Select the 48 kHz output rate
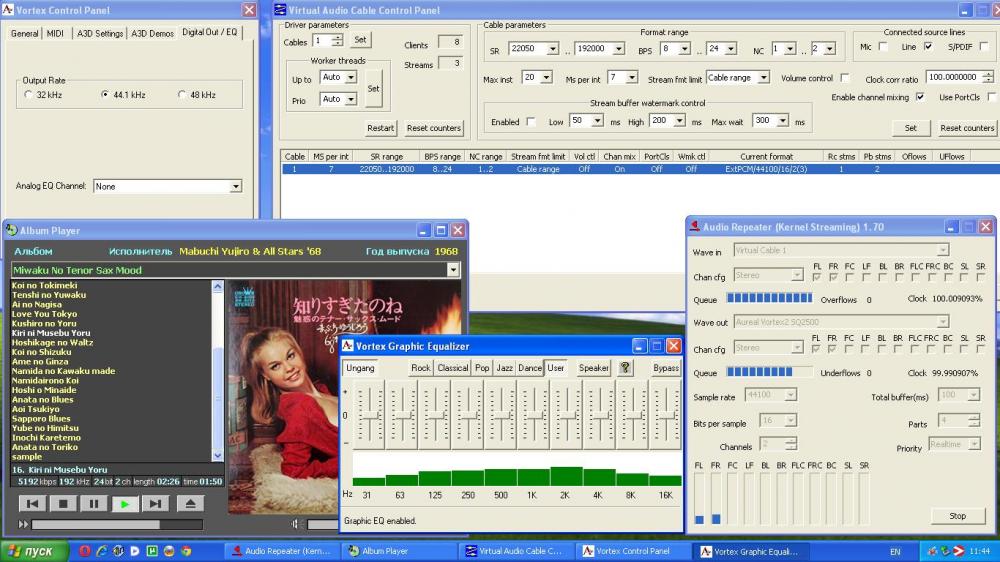 [x=182, y=95]
